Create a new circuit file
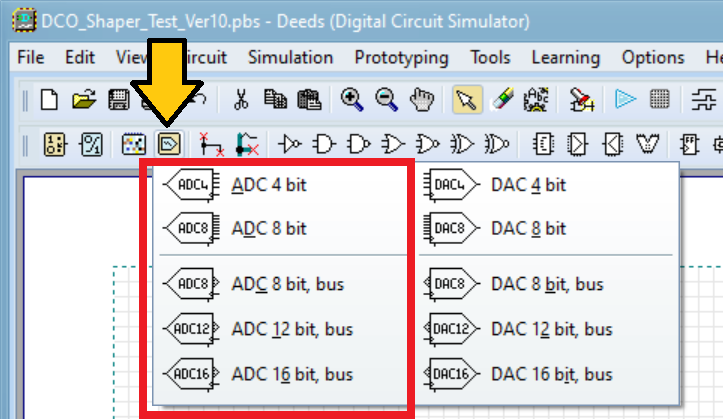723x420 pixels. click(49, 100)
